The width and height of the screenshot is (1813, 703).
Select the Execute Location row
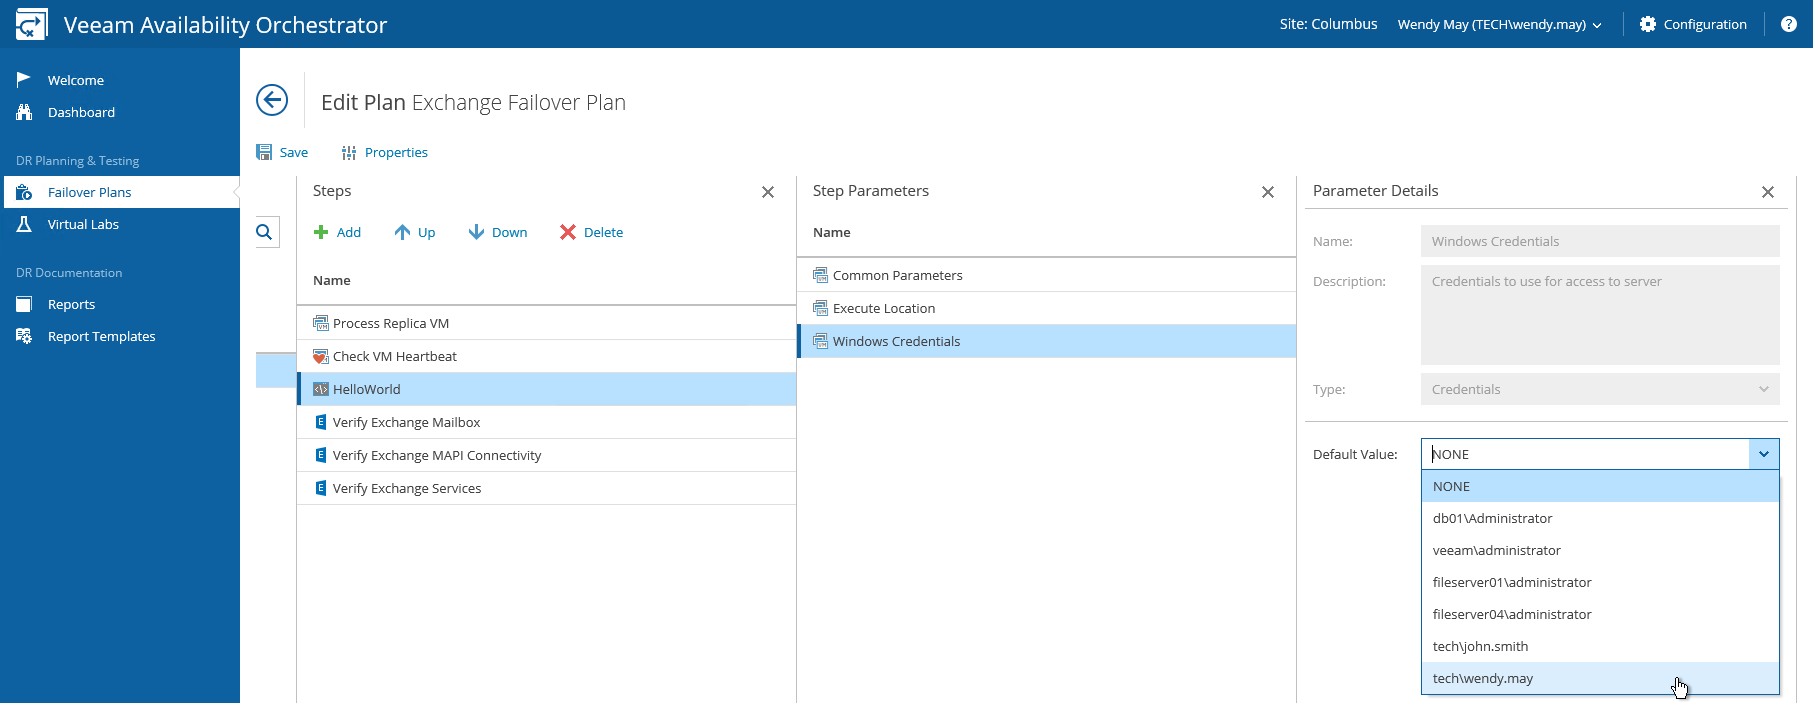pos(1047,308)
